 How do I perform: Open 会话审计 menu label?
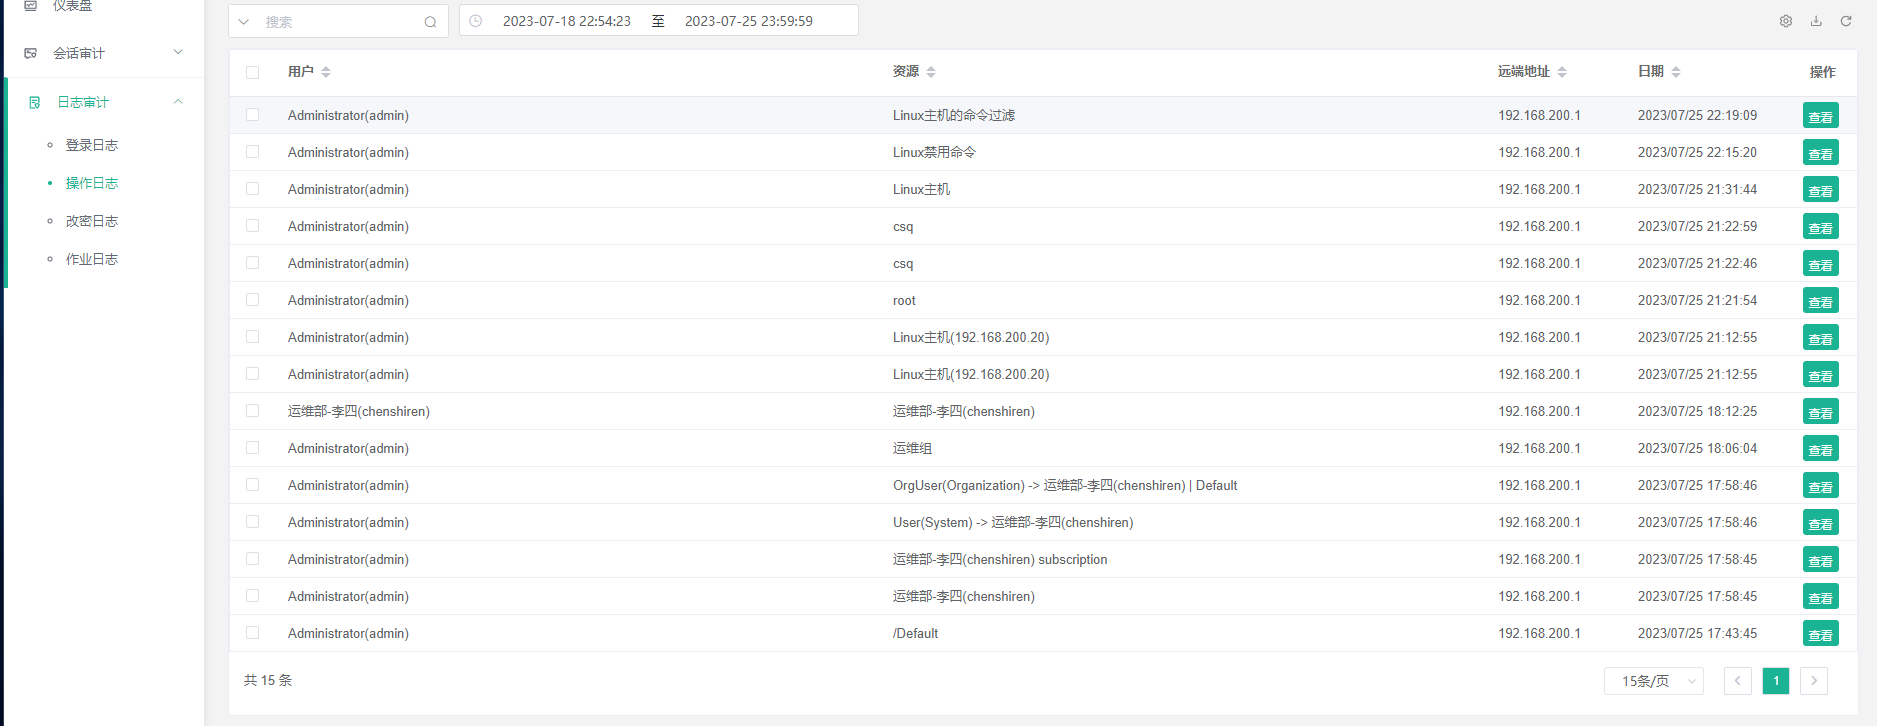tap(79, 53)
